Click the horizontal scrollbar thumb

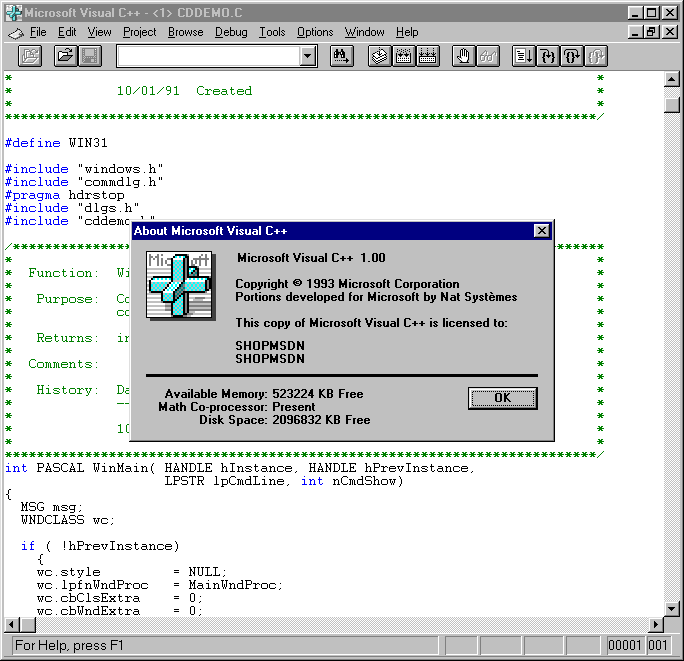coord(28,625)
